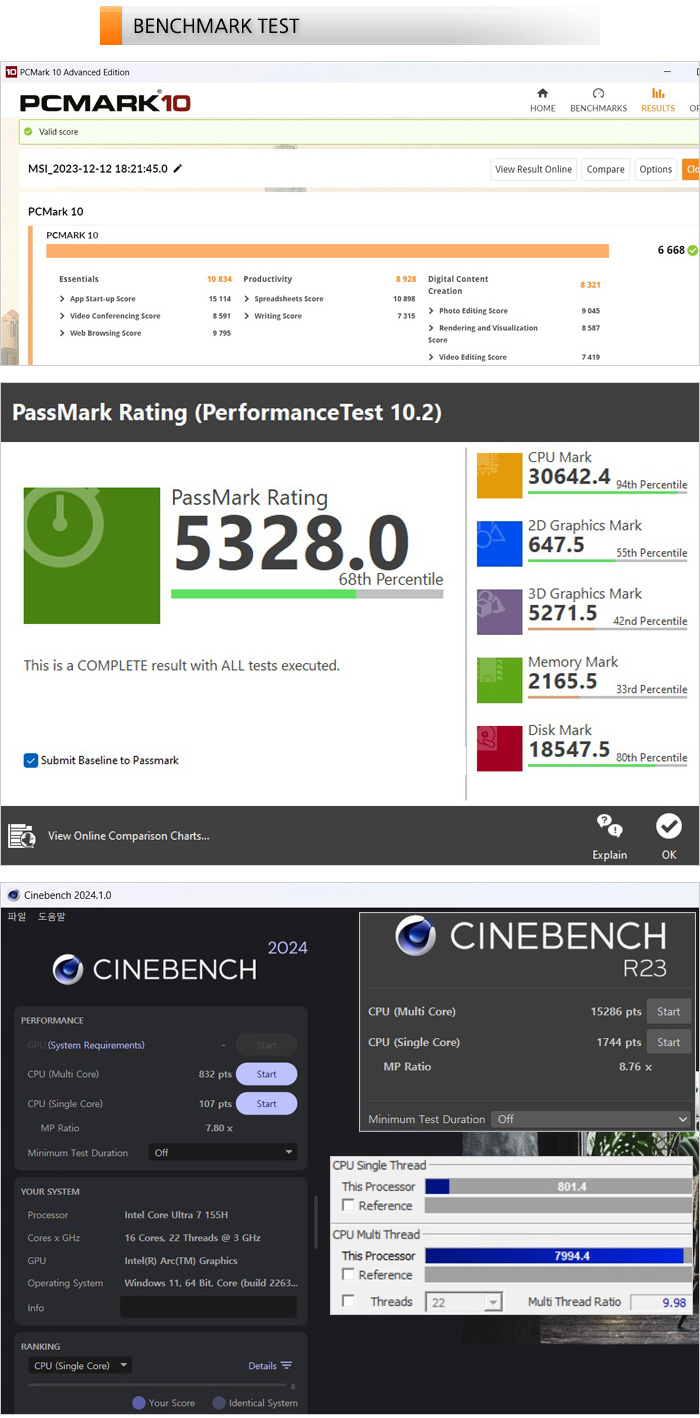Expand Video Conferencing Score row
700x1418 pixels.
pos(63,316)
